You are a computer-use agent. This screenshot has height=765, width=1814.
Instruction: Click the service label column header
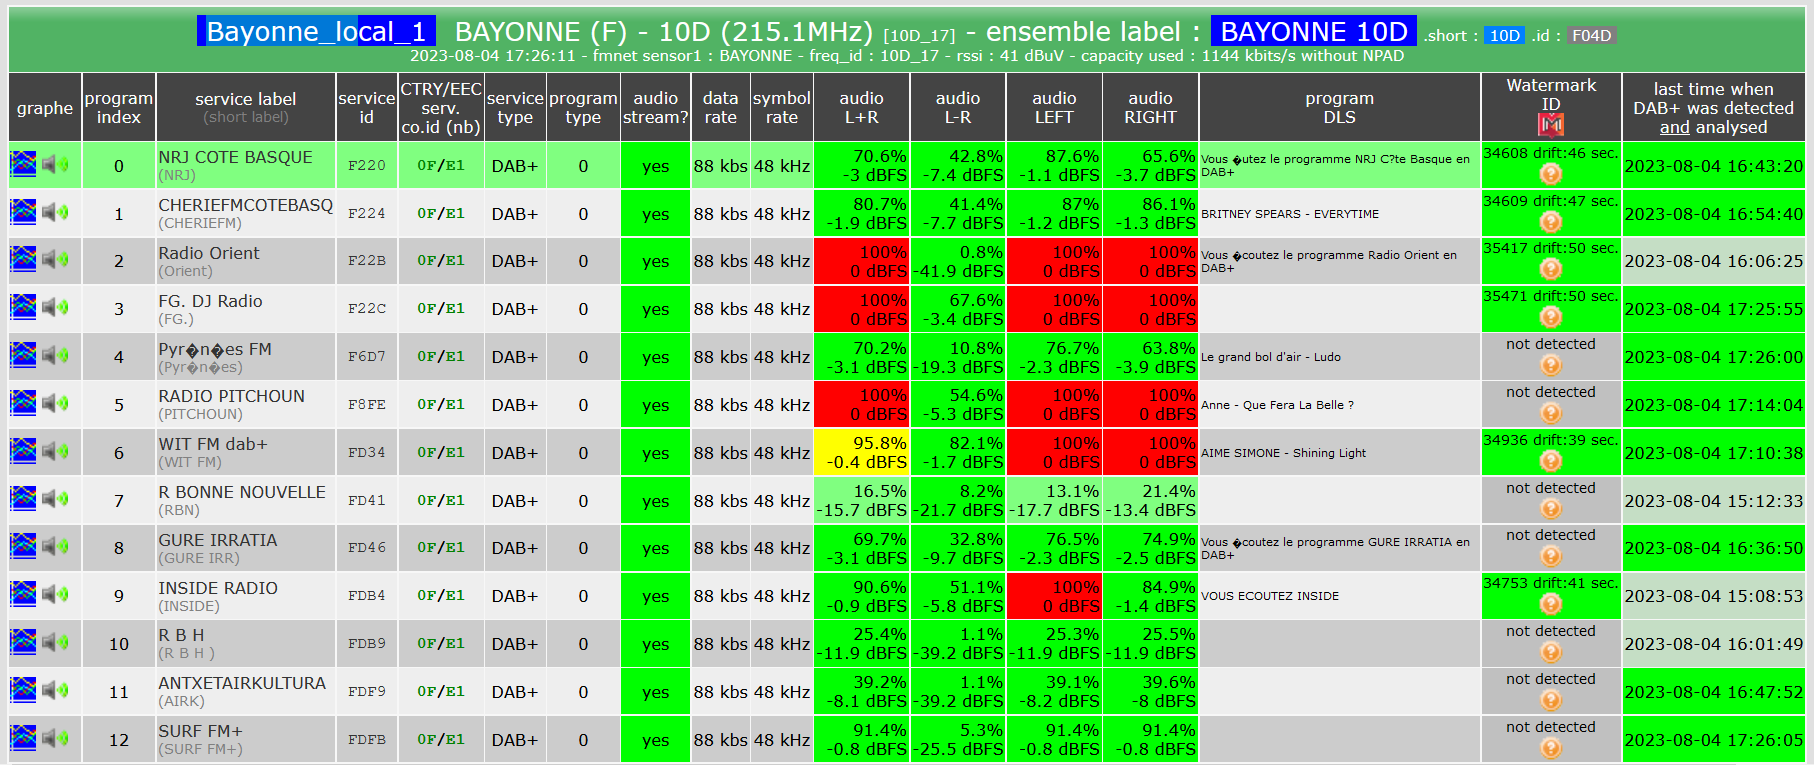pyautogui.click(x=246, y=107)
